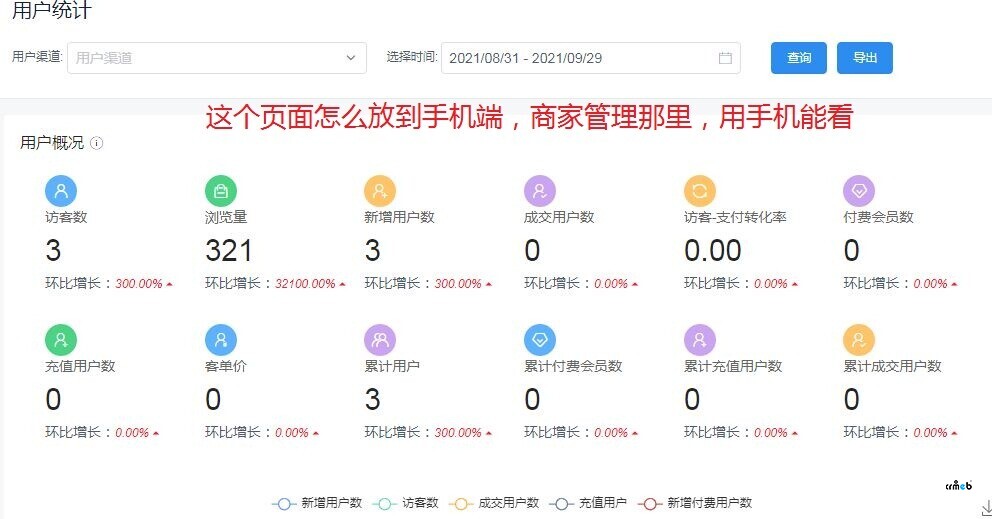Click the 付费会员数 diamond icon

point(859,190)
